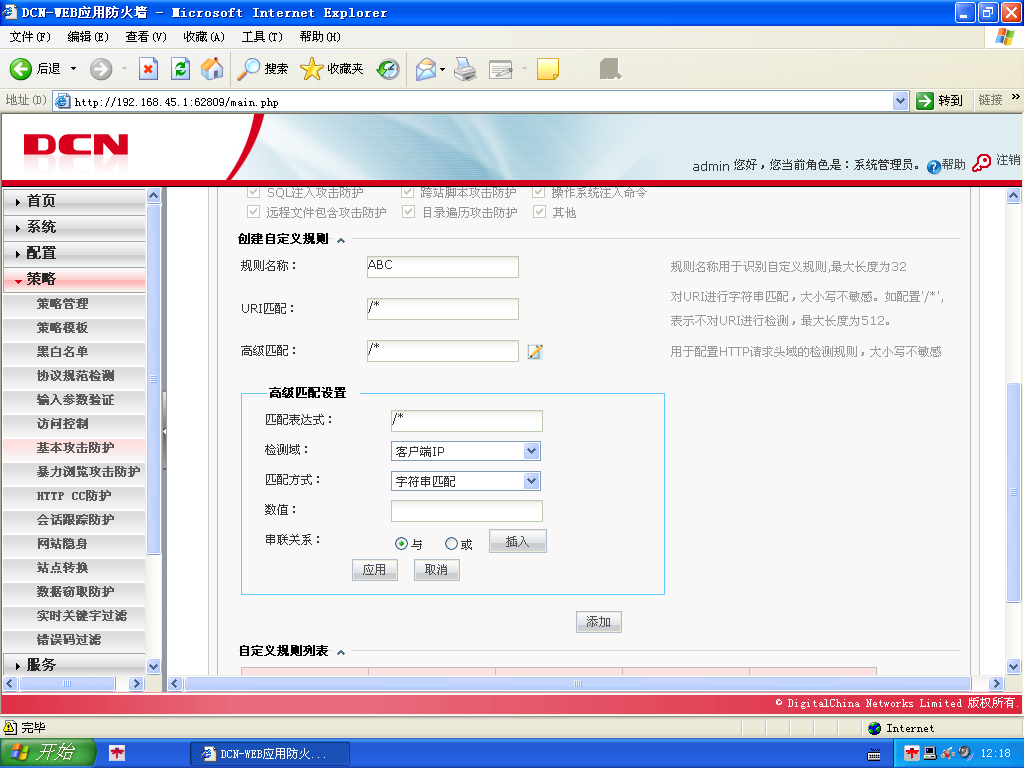Viewport: 1024px width, 768px height.
Task: Toggle 目录遍历攻击防护 checkbox
Action: 408,212
